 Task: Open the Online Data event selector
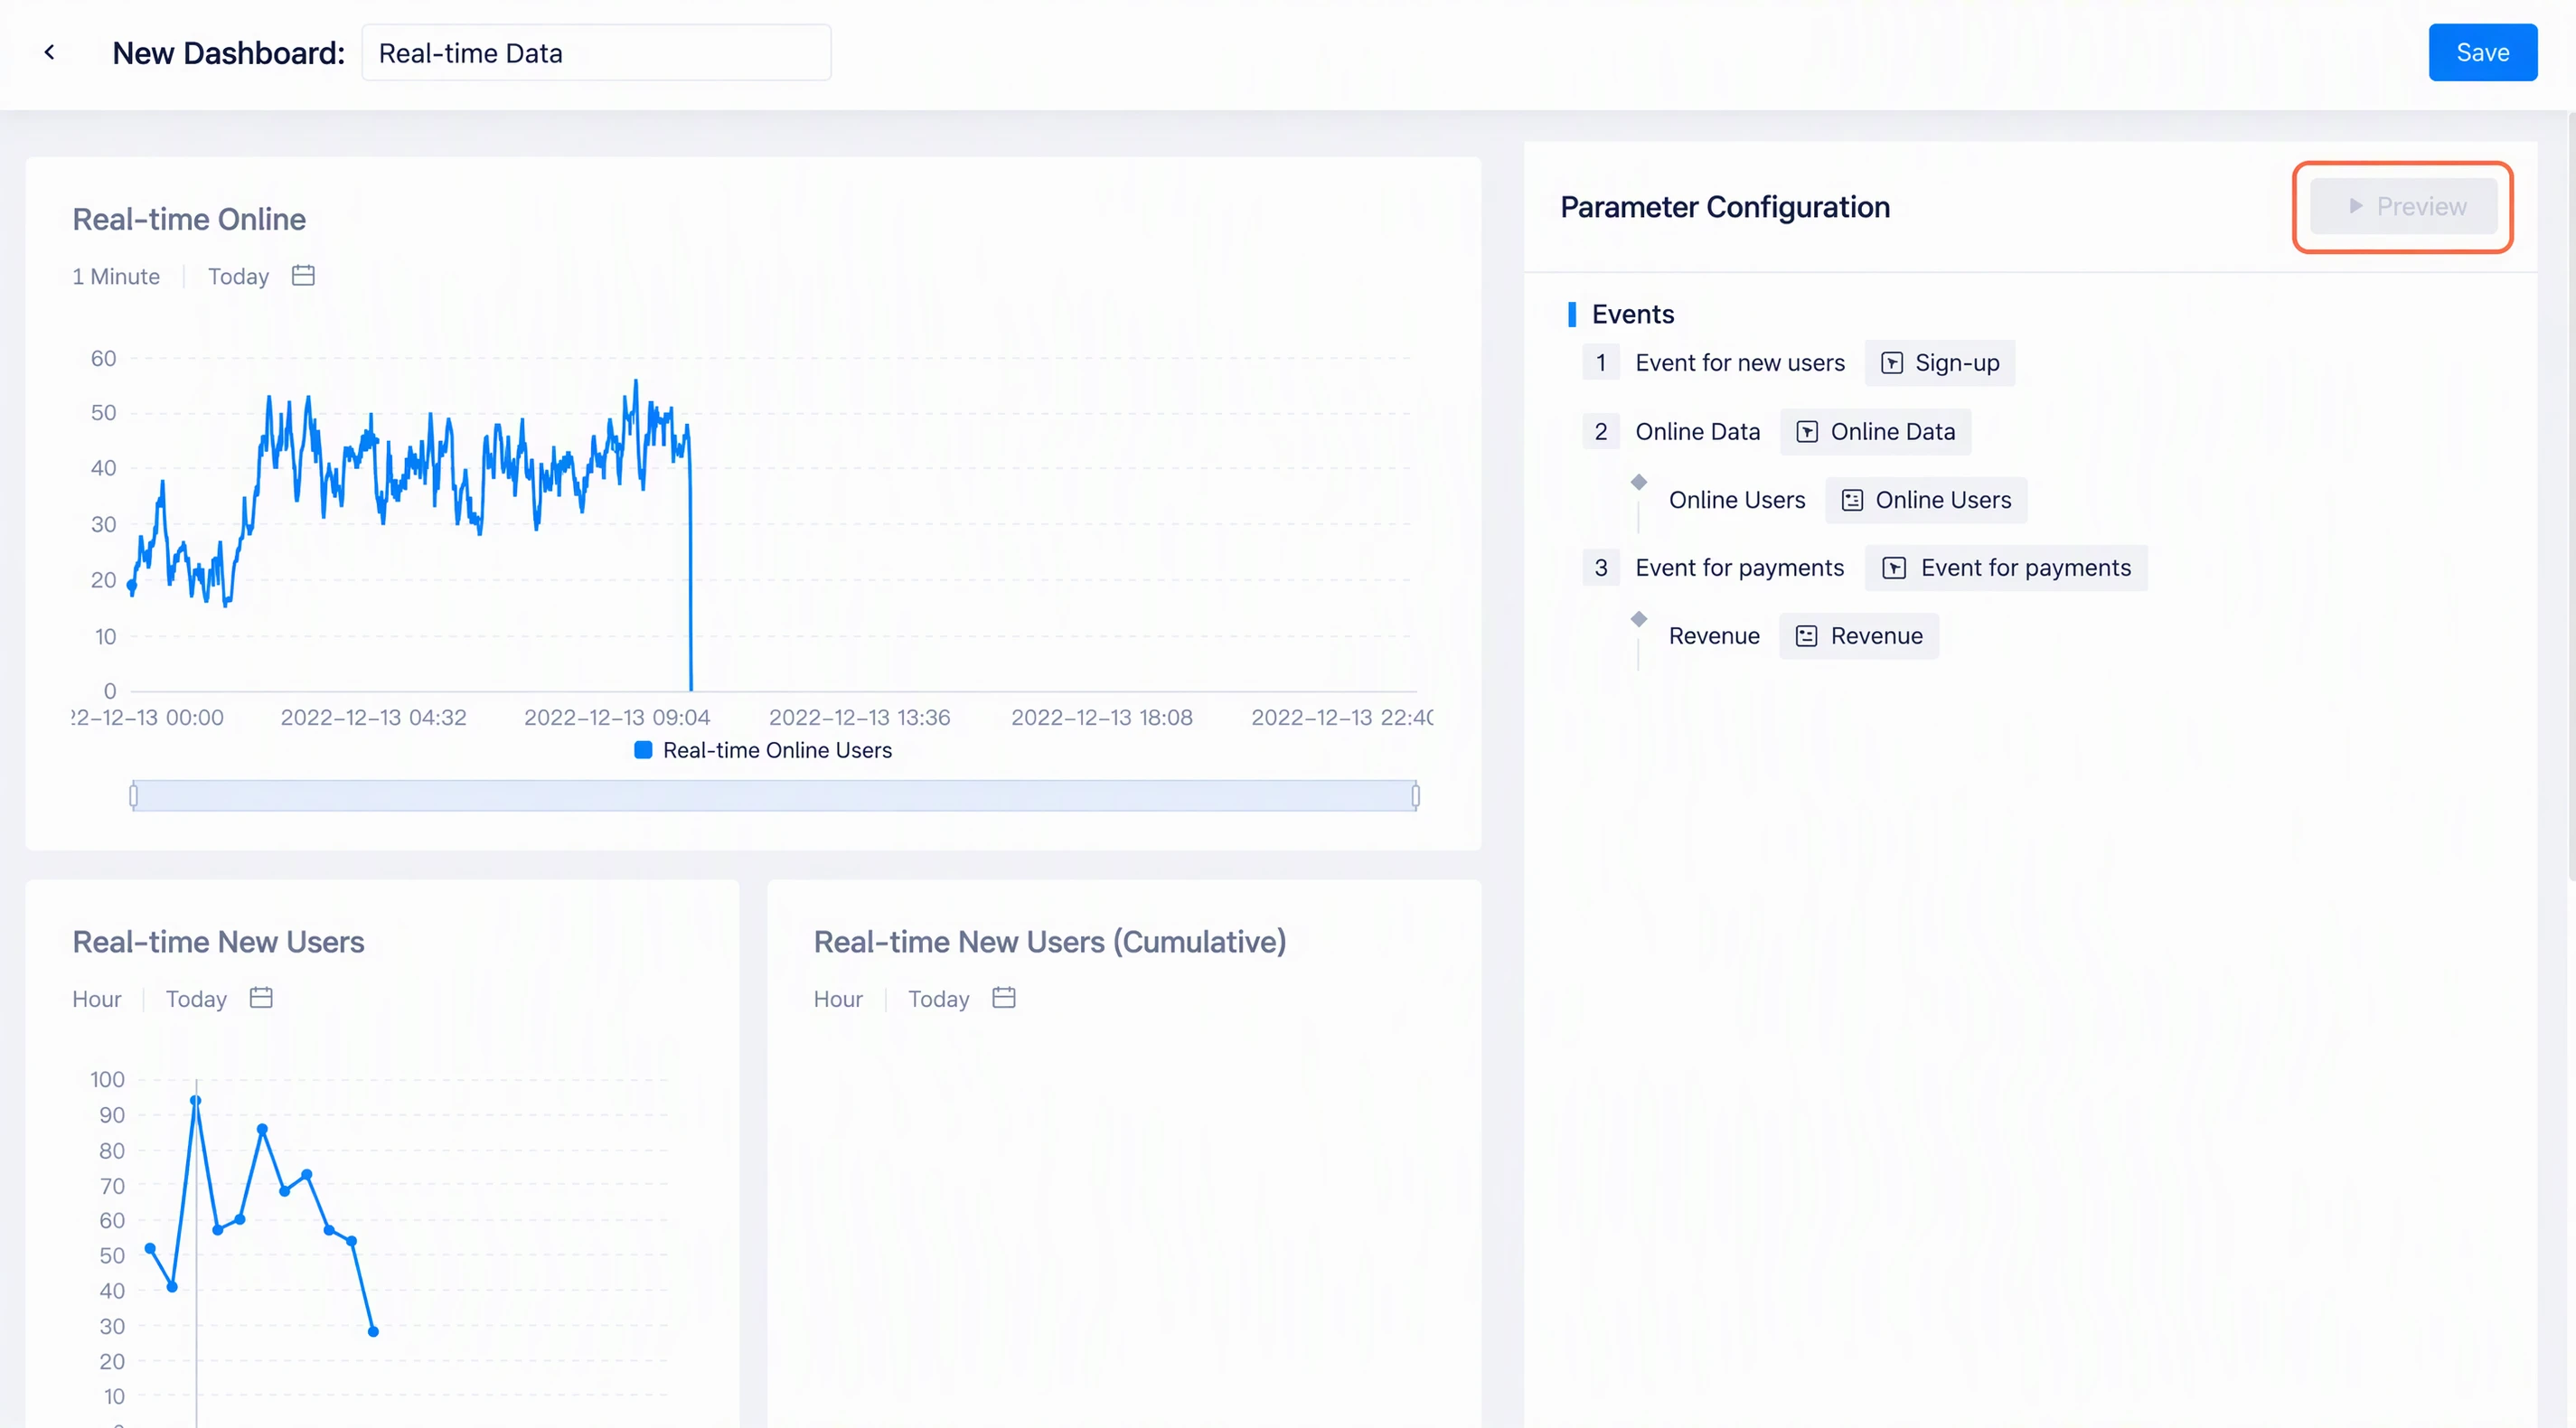click(1875, 432)
